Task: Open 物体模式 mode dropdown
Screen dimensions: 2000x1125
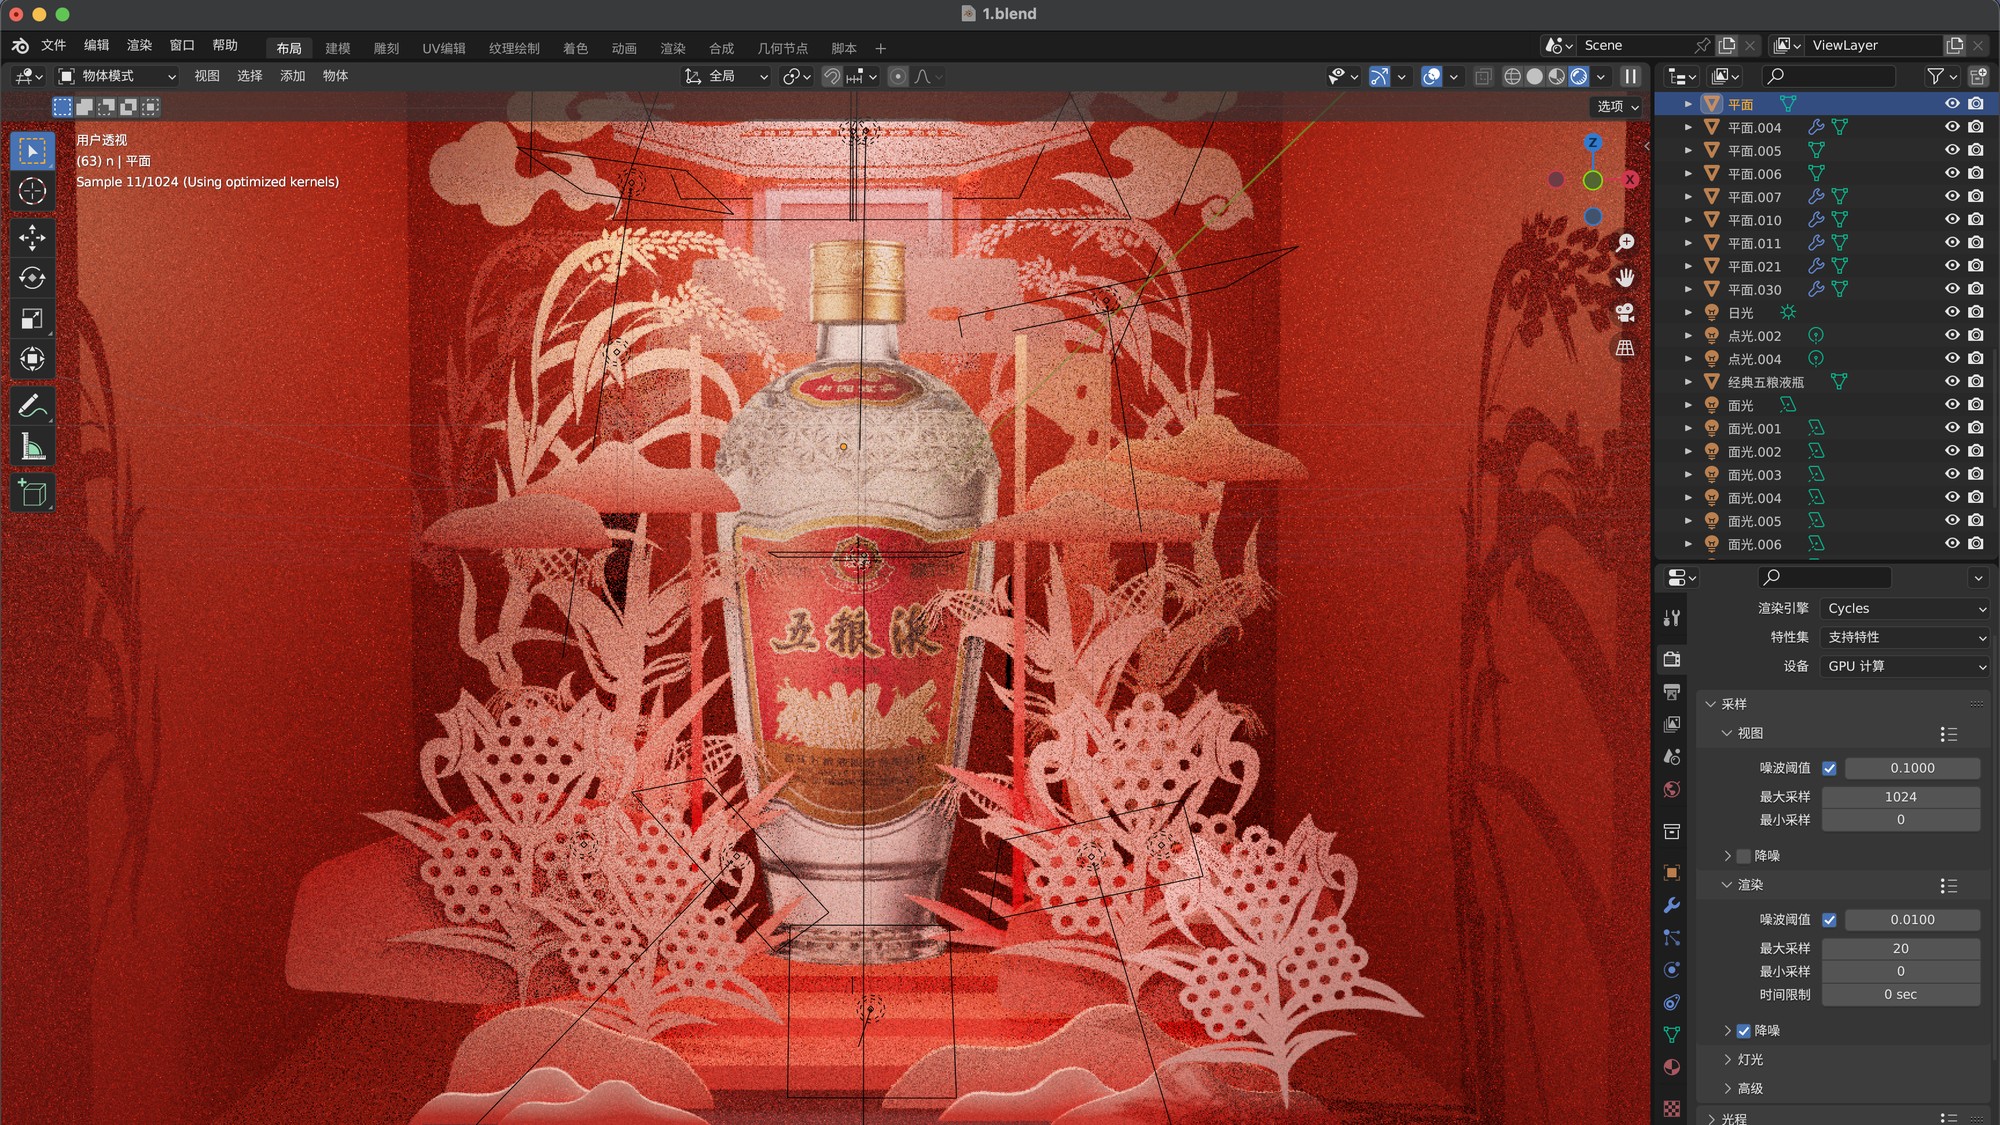Action: pyautogui.click(x=117, y=76)
